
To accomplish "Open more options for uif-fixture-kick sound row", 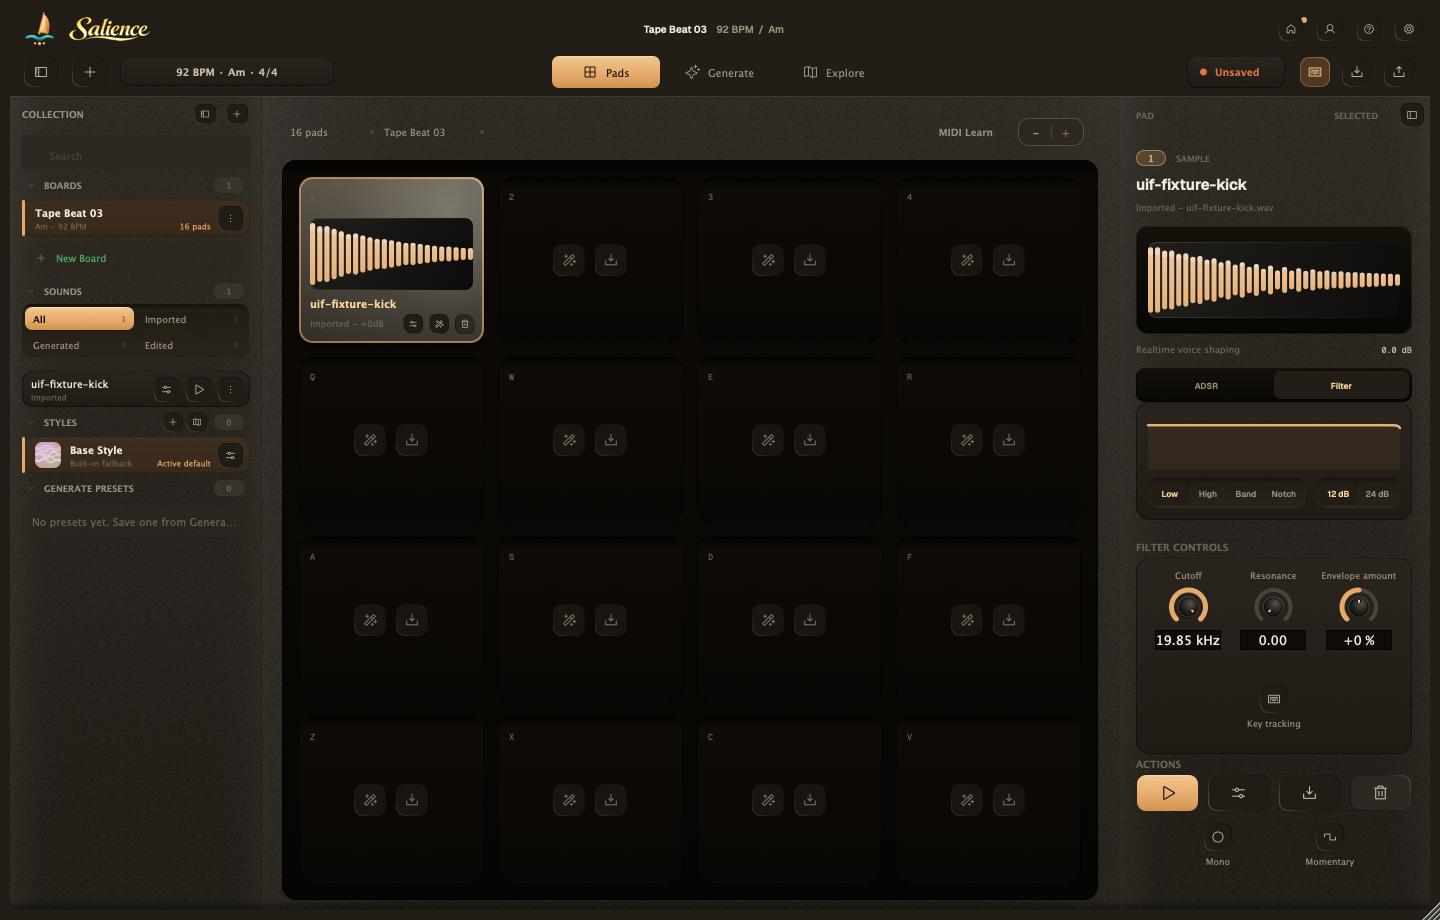I will [231, 390].
